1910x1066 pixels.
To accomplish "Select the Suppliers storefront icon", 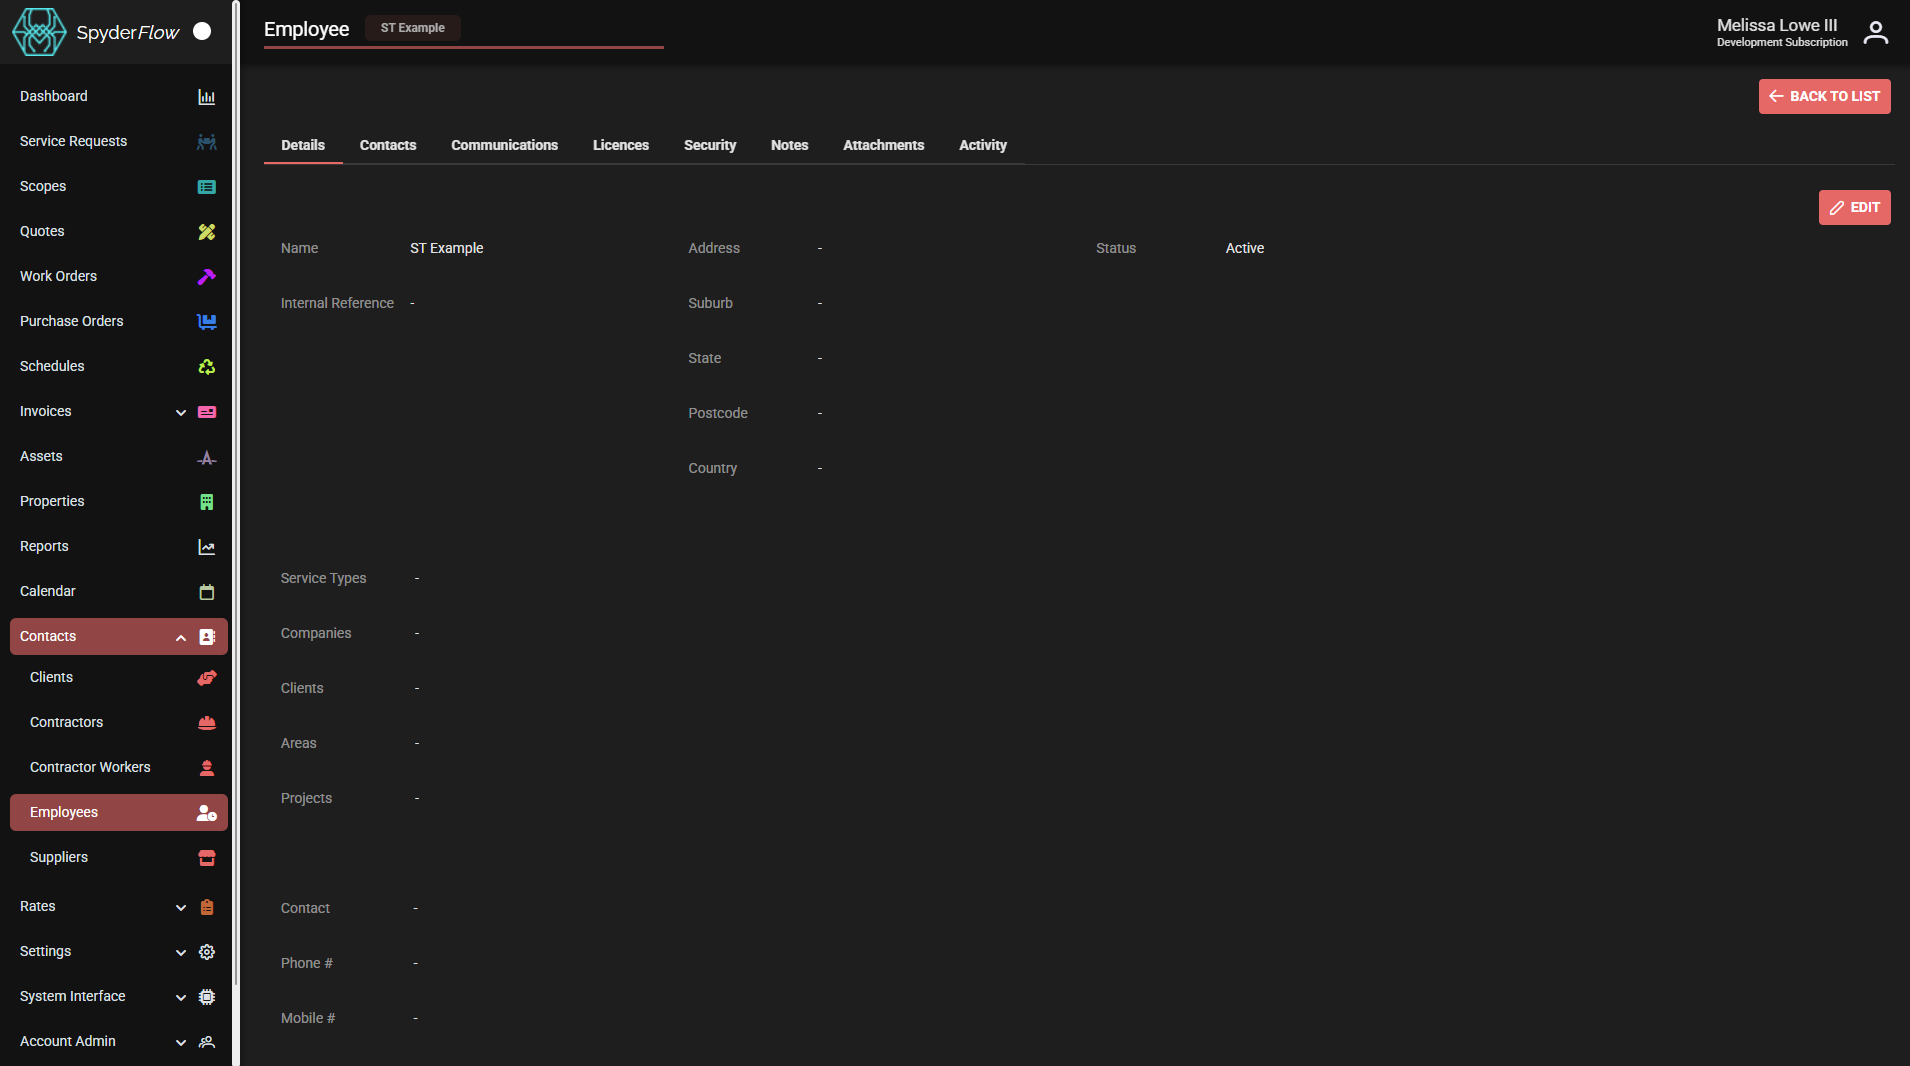I will pyautogui.click(x=206, y=857).
